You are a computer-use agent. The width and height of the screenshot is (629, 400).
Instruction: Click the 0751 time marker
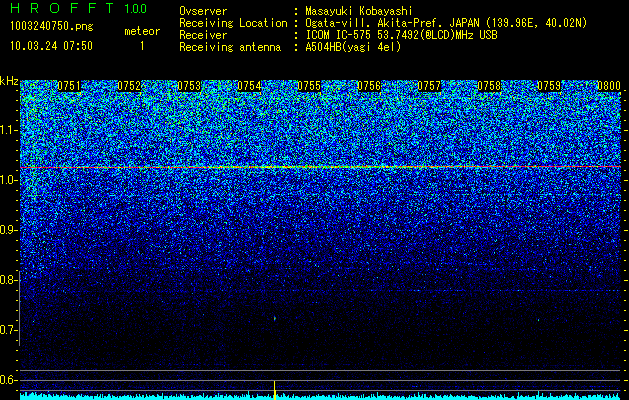click(x=69, y=86)
